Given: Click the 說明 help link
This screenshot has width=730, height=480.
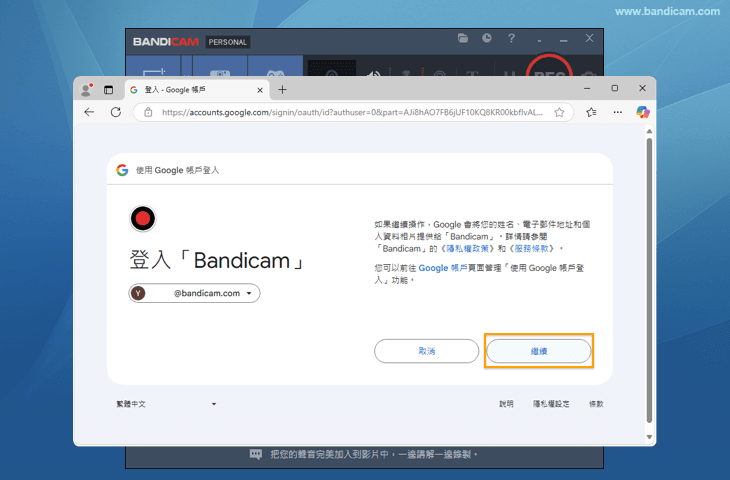Looking at the screenshot, I should coord(507,404).
